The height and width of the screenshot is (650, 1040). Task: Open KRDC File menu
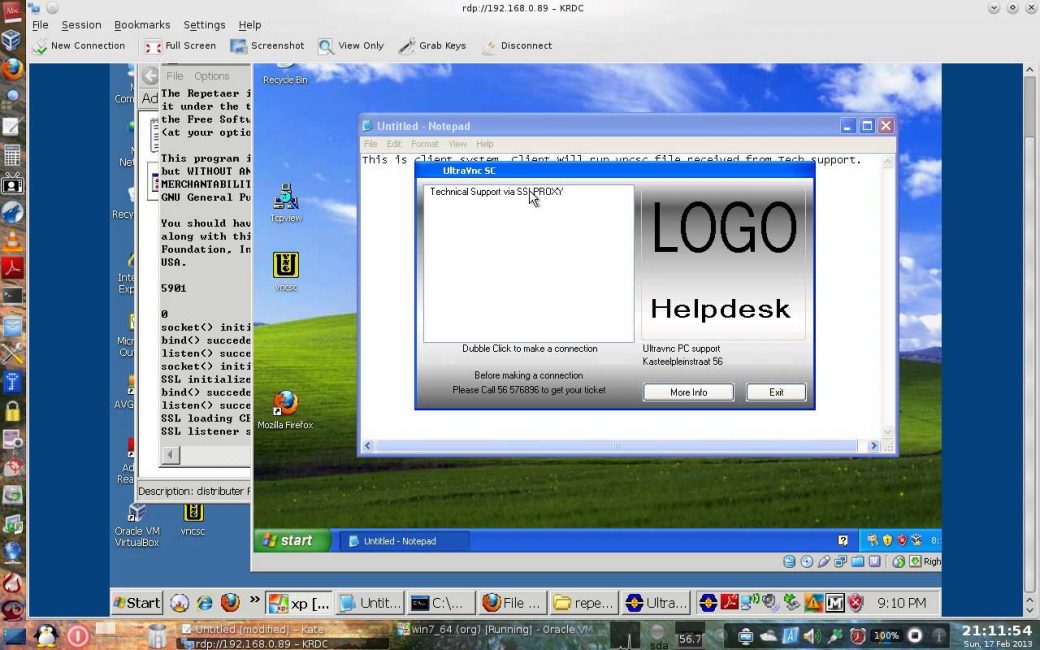click(40, 25)
